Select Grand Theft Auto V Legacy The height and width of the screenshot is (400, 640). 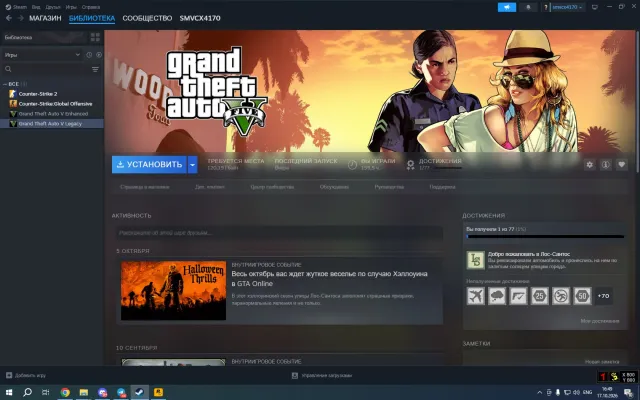52,124
